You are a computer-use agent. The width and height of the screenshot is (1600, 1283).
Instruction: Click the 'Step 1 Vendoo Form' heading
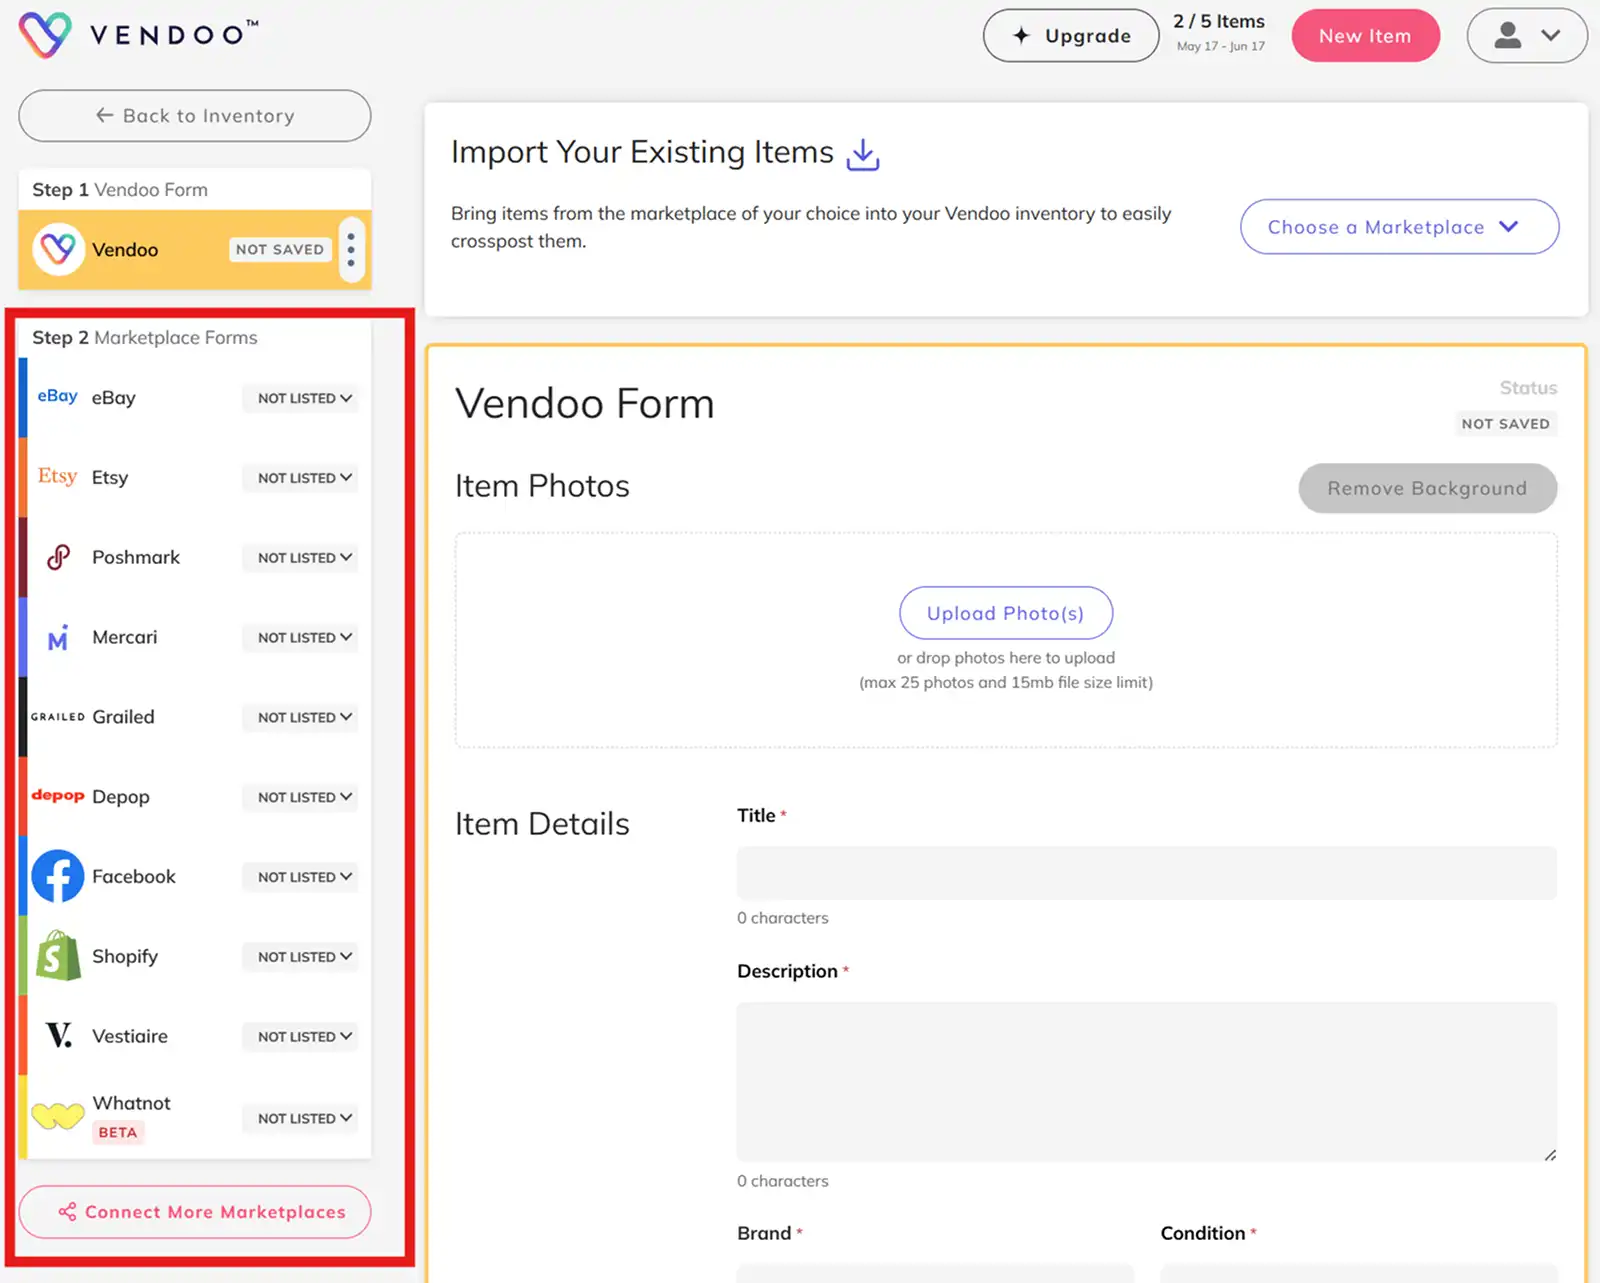click(120, 190)
